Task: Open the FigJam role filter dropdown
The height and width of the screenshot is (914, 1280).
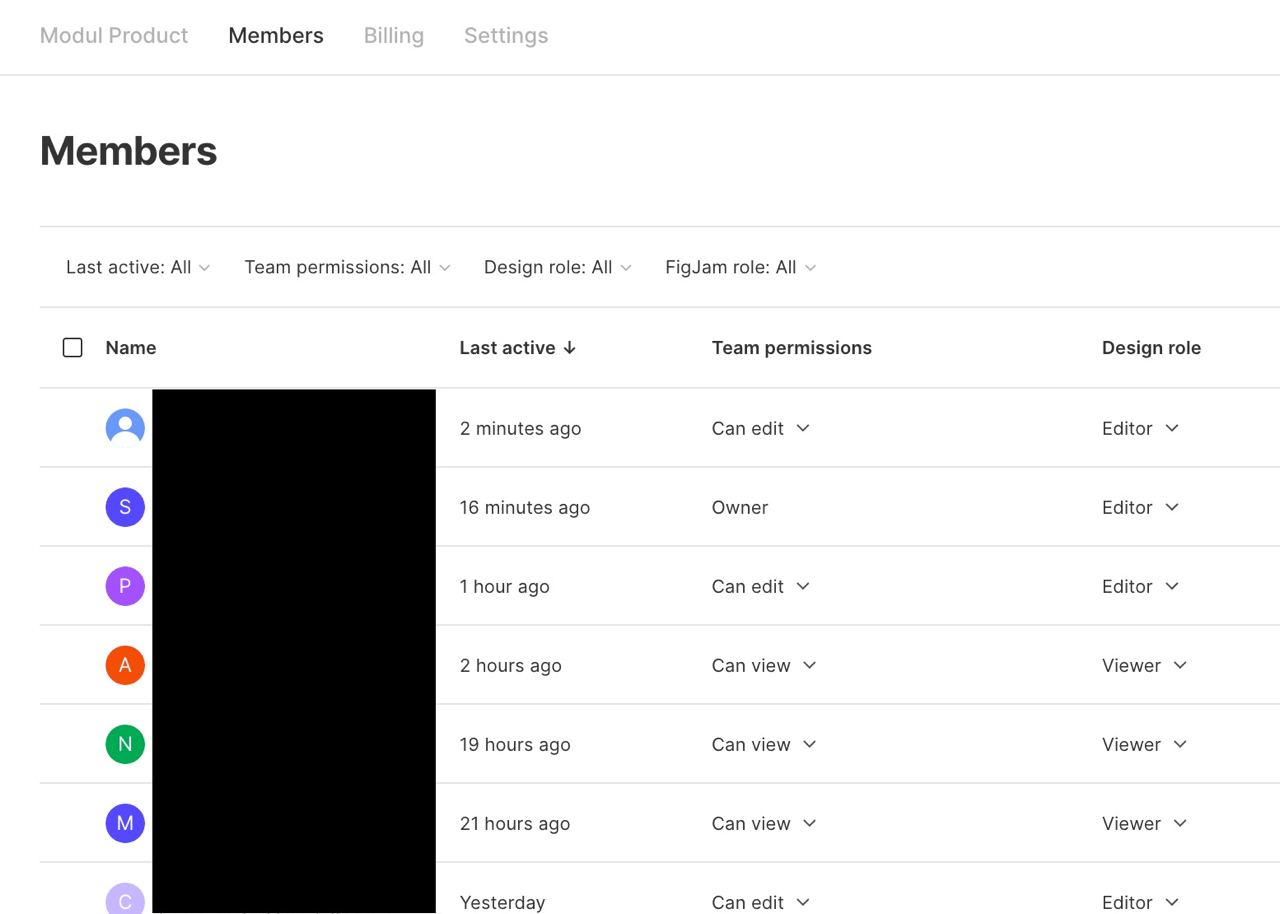Action: click(x=740, y=267)
